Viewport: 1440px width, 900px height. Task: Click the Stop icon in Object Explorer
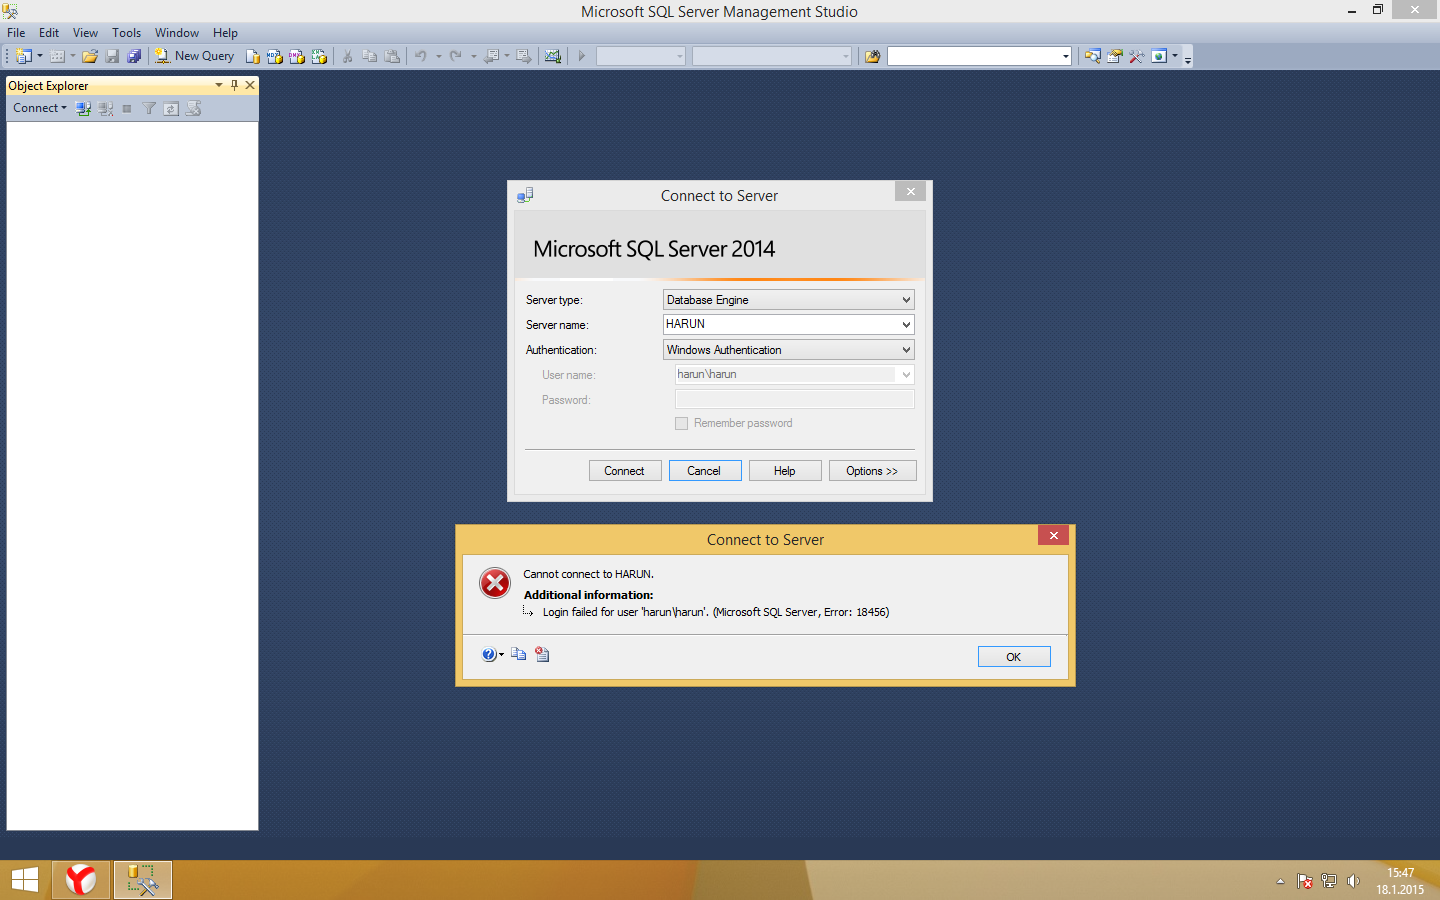pos(127,108)
